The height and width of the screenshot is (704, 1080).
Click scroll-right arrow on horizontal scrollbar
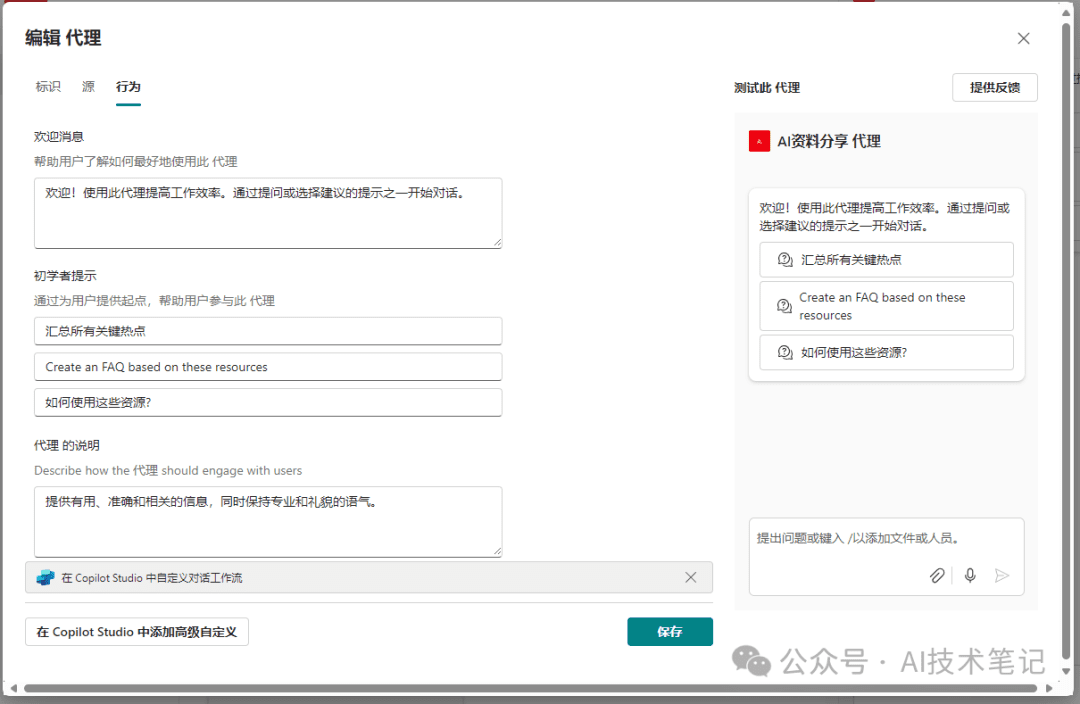1049,688
